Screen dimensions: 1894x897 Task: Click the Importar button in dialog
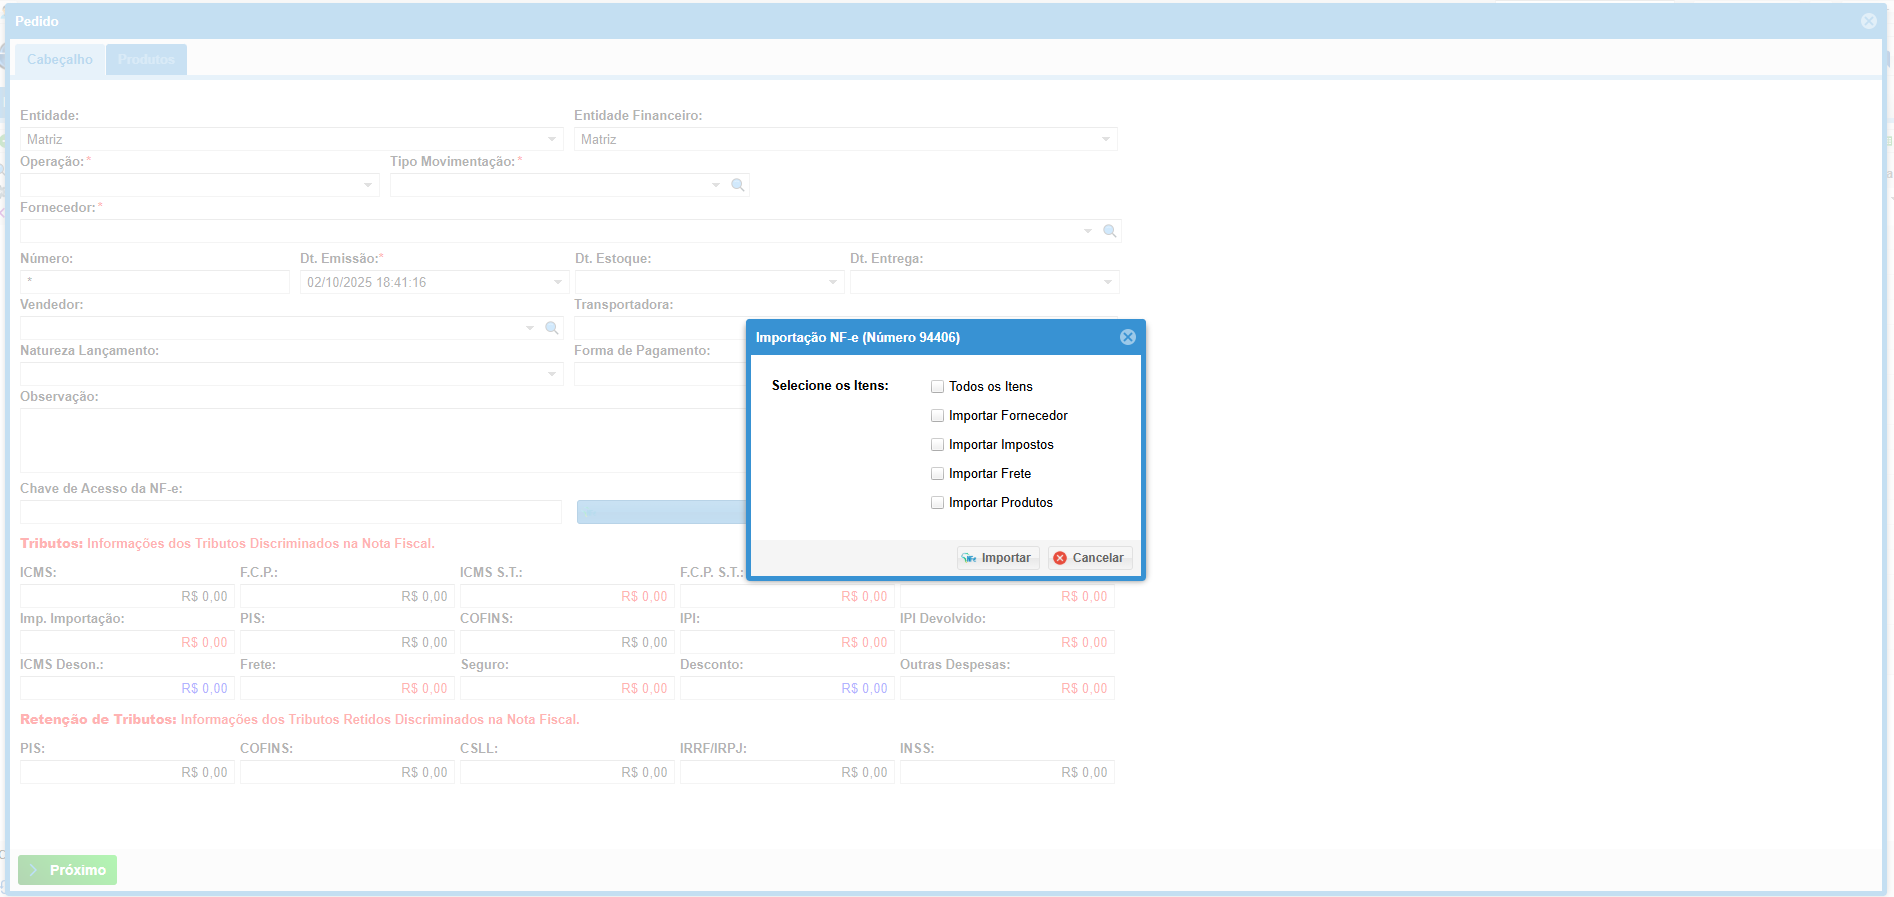(x=997, y=558)
